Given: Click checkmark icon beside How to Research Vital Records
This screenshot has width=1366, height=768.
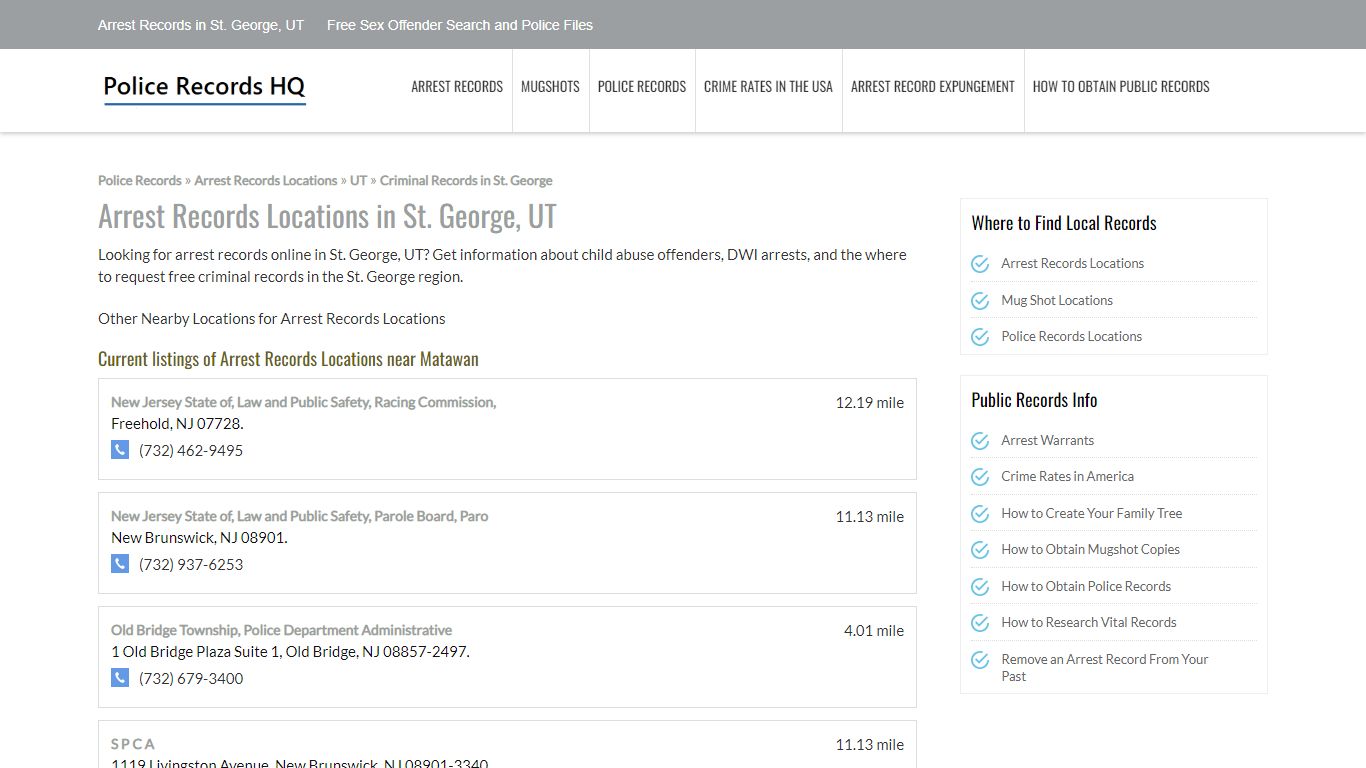Looking at the screenshot, I should pos(980,623).
